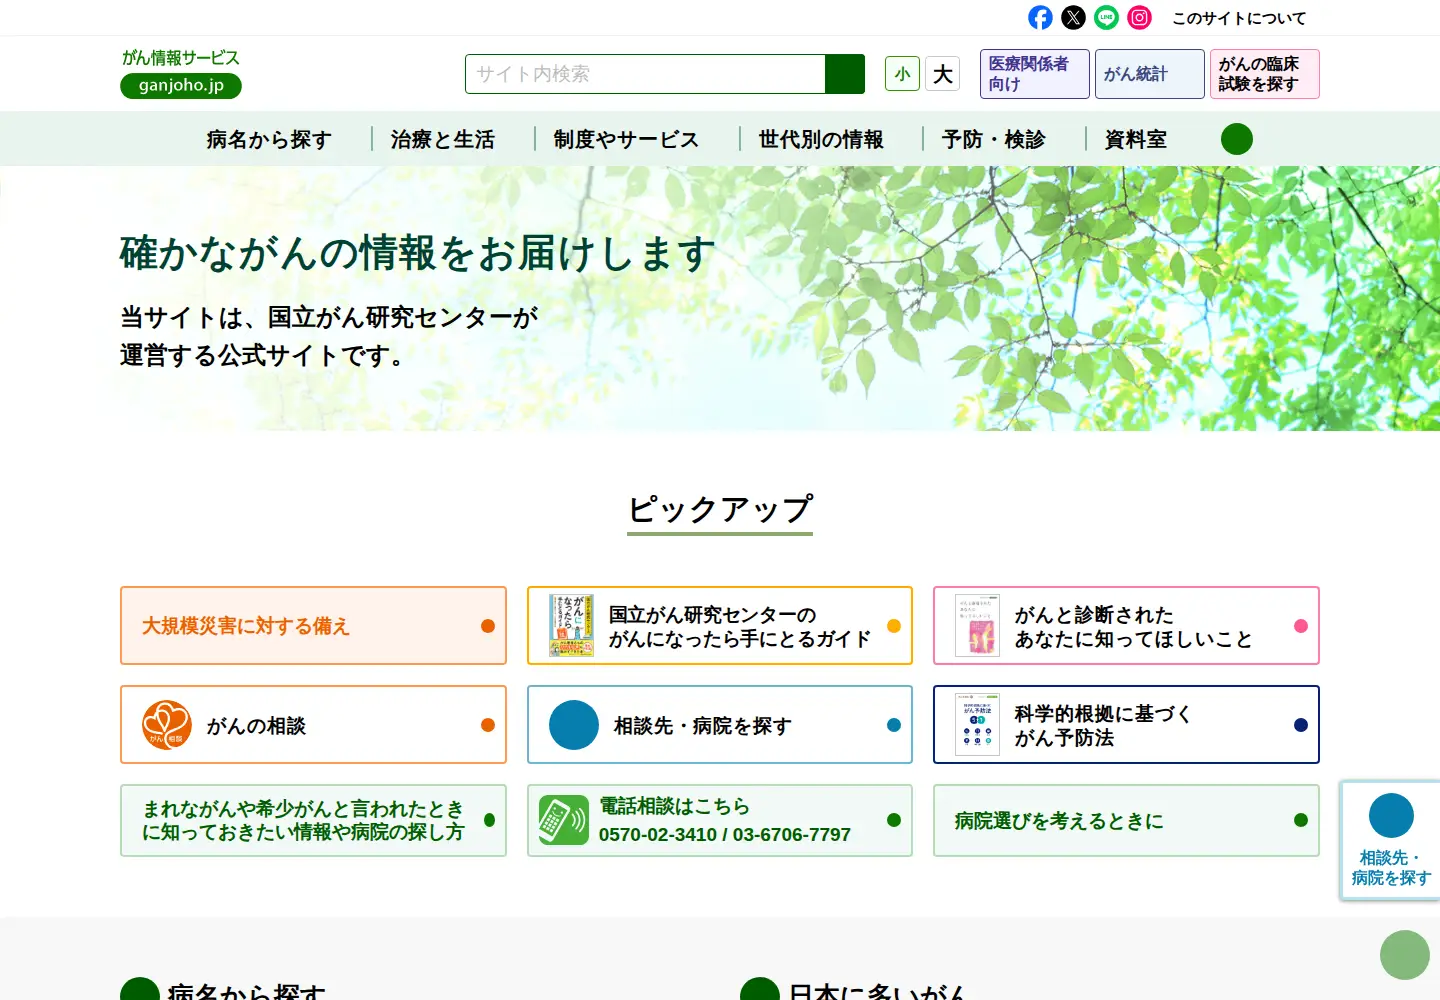Open the Facebook social icon
Screen dimensions: 1440x1000
point(1040,18)
